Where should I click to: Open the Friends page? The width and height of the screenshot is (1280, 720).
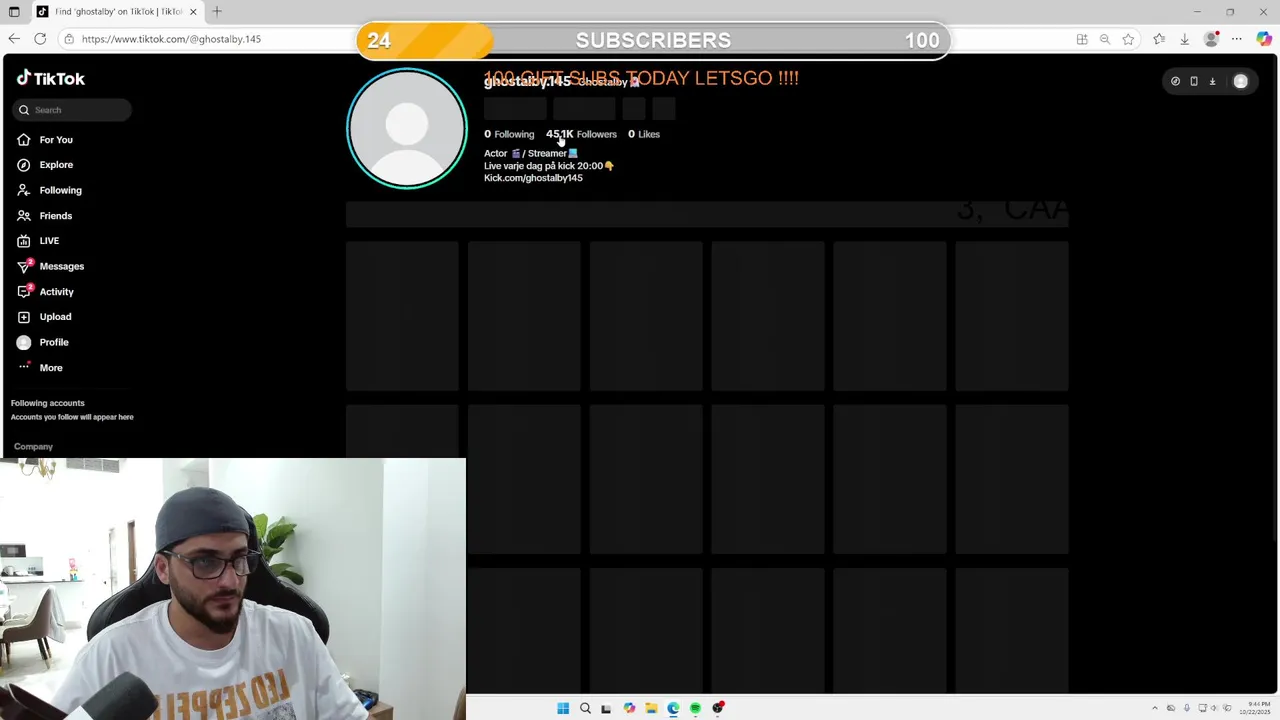tap(56, 216)
